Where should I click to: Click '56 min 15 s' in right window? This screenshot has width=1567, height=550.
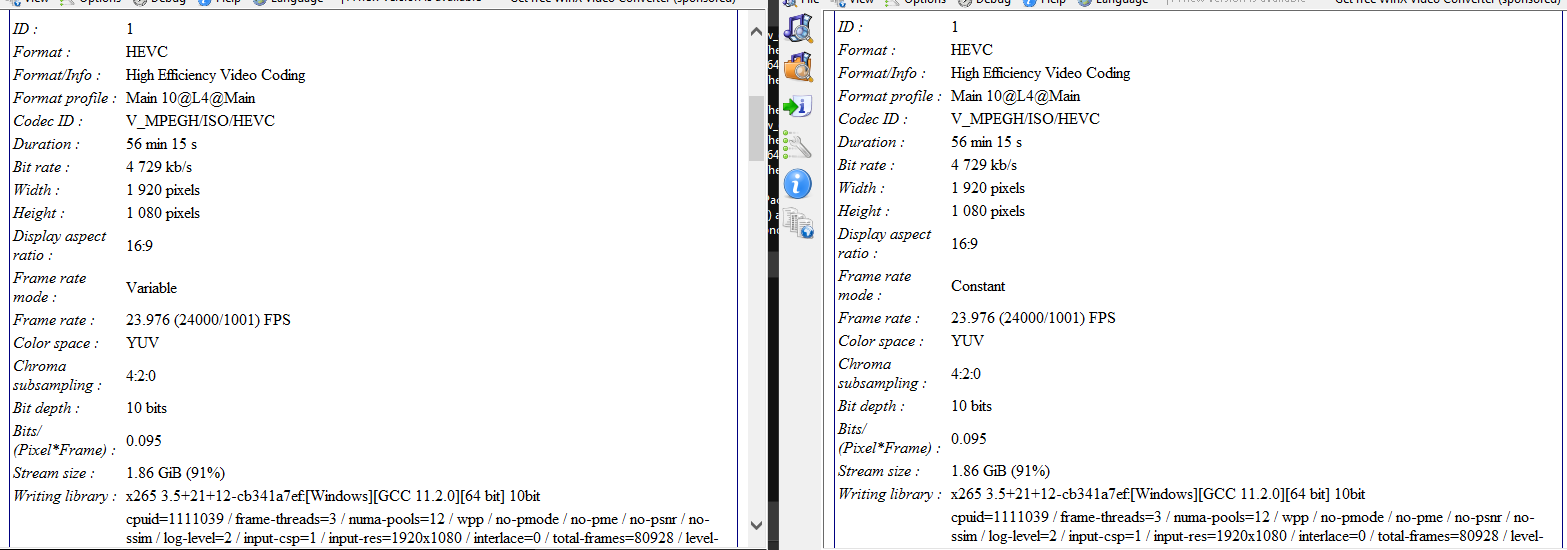point(986,142)
